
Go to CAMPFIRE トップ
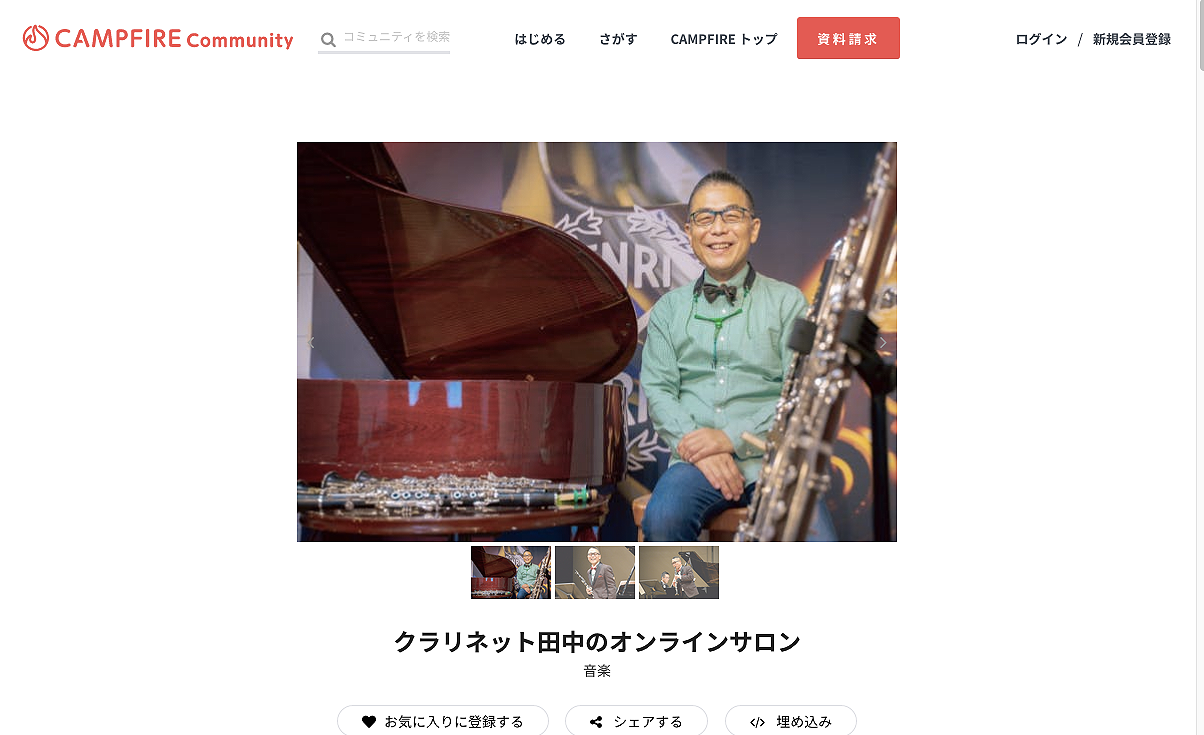[x=723, y=39]
